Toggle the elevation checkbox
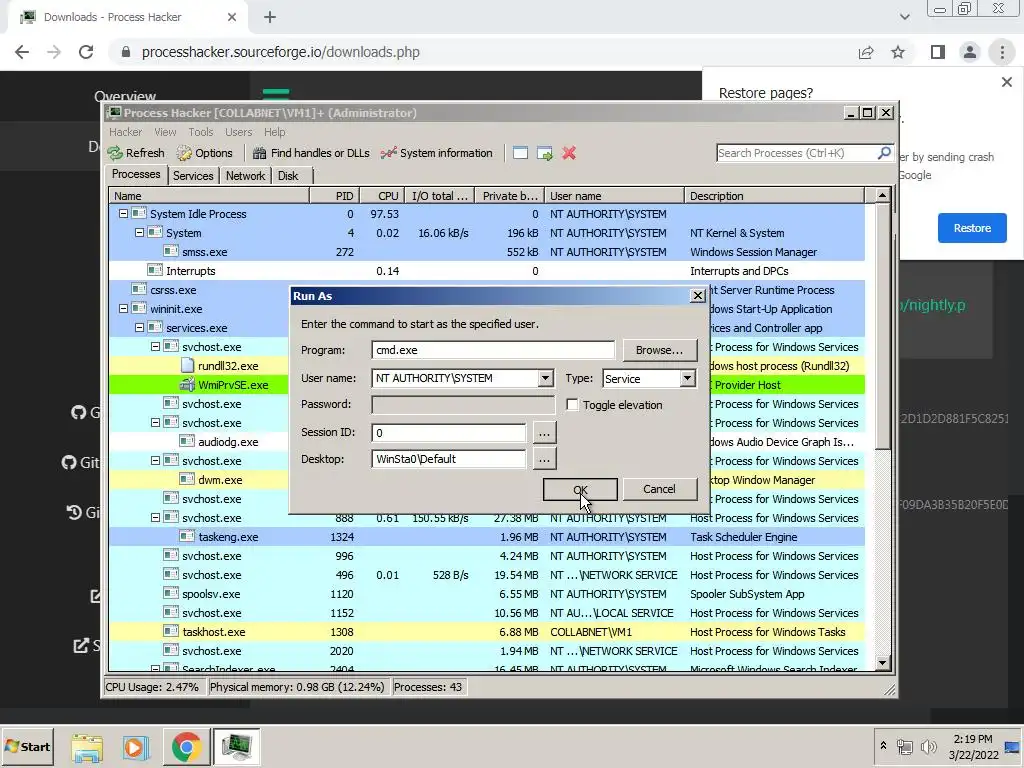Screen dimensions: 1024x768 (572, 405)
